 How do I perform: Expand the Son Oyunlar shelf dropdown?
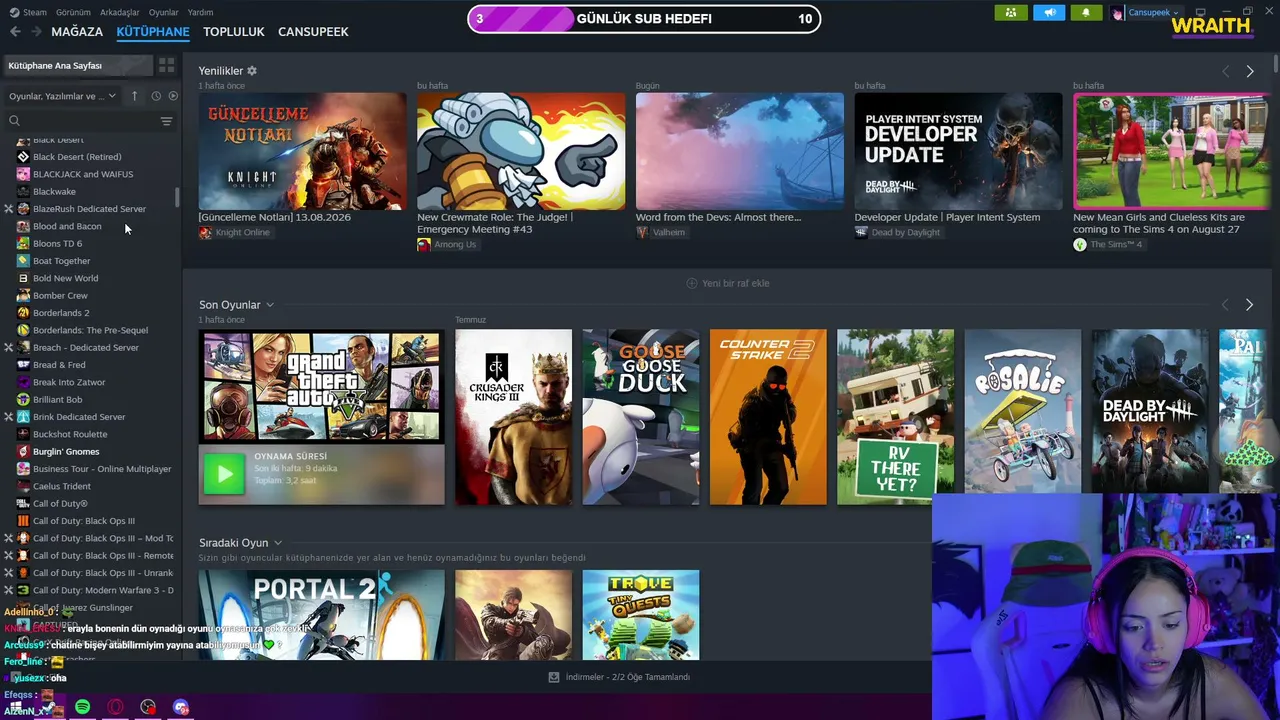270,305
